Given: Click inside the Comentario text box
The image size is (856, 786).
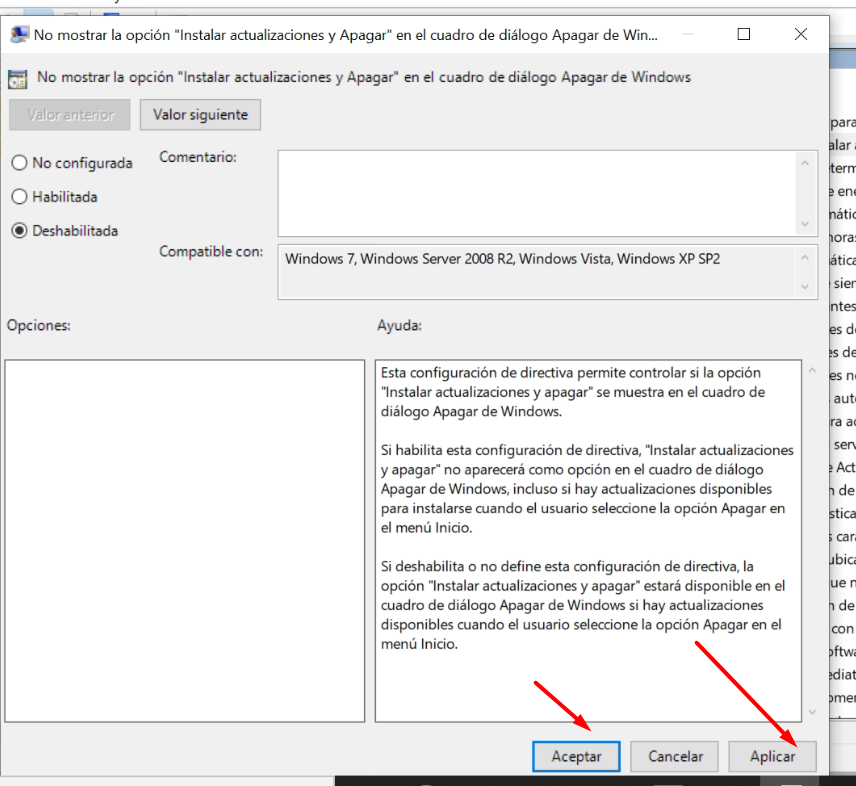Looking at the screenshot, I should pos(535,193).
